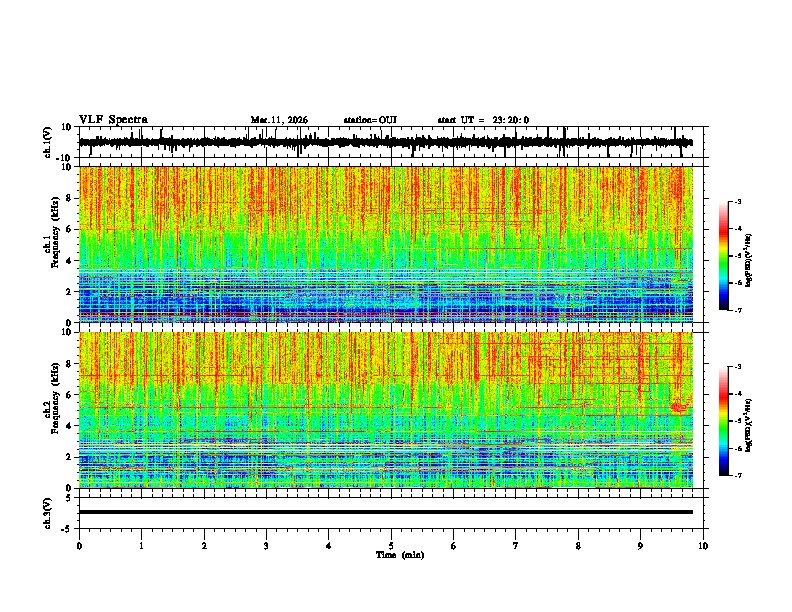
Task: Click the red circular blob in ch.2 spectrogram
Action: (x=680, y=406)
